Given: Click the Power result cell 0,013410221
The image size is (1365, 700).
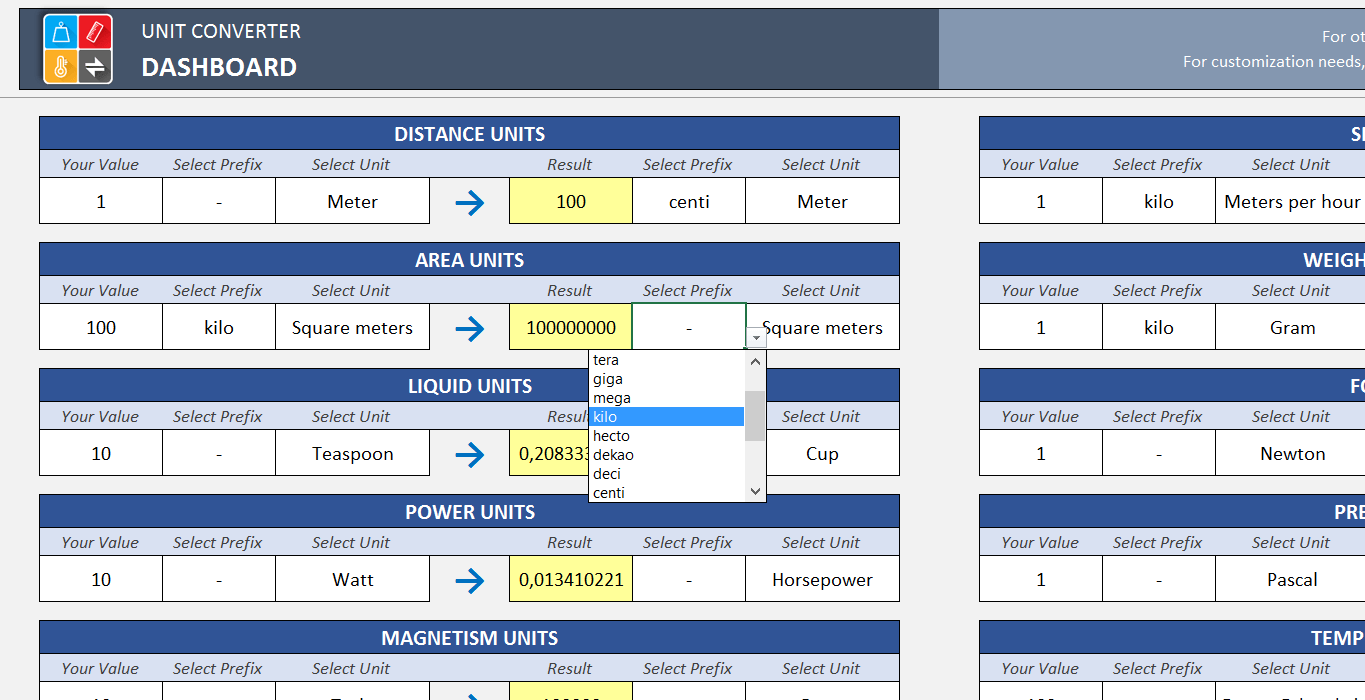Looking at the screenshot, I should pos(571,579).
